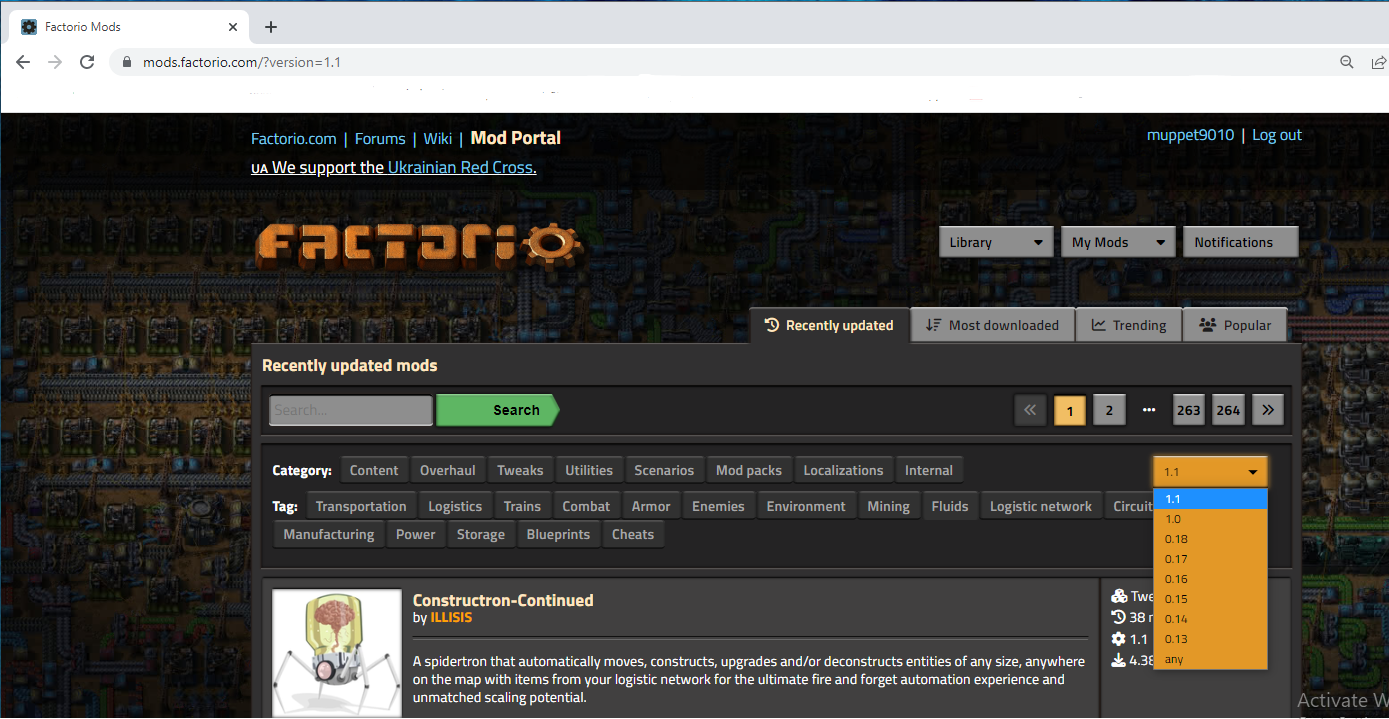Click the share page icon

click(1379, 62)
